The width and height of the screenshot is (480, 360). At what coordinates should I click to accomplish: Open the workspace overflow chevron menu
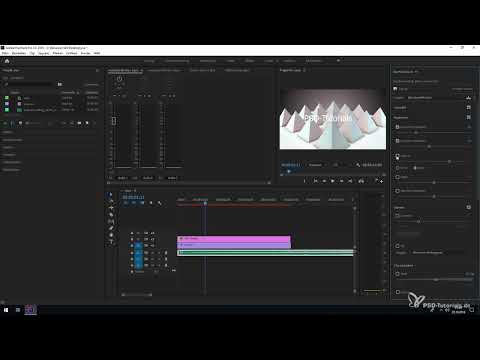pos(338,61)
